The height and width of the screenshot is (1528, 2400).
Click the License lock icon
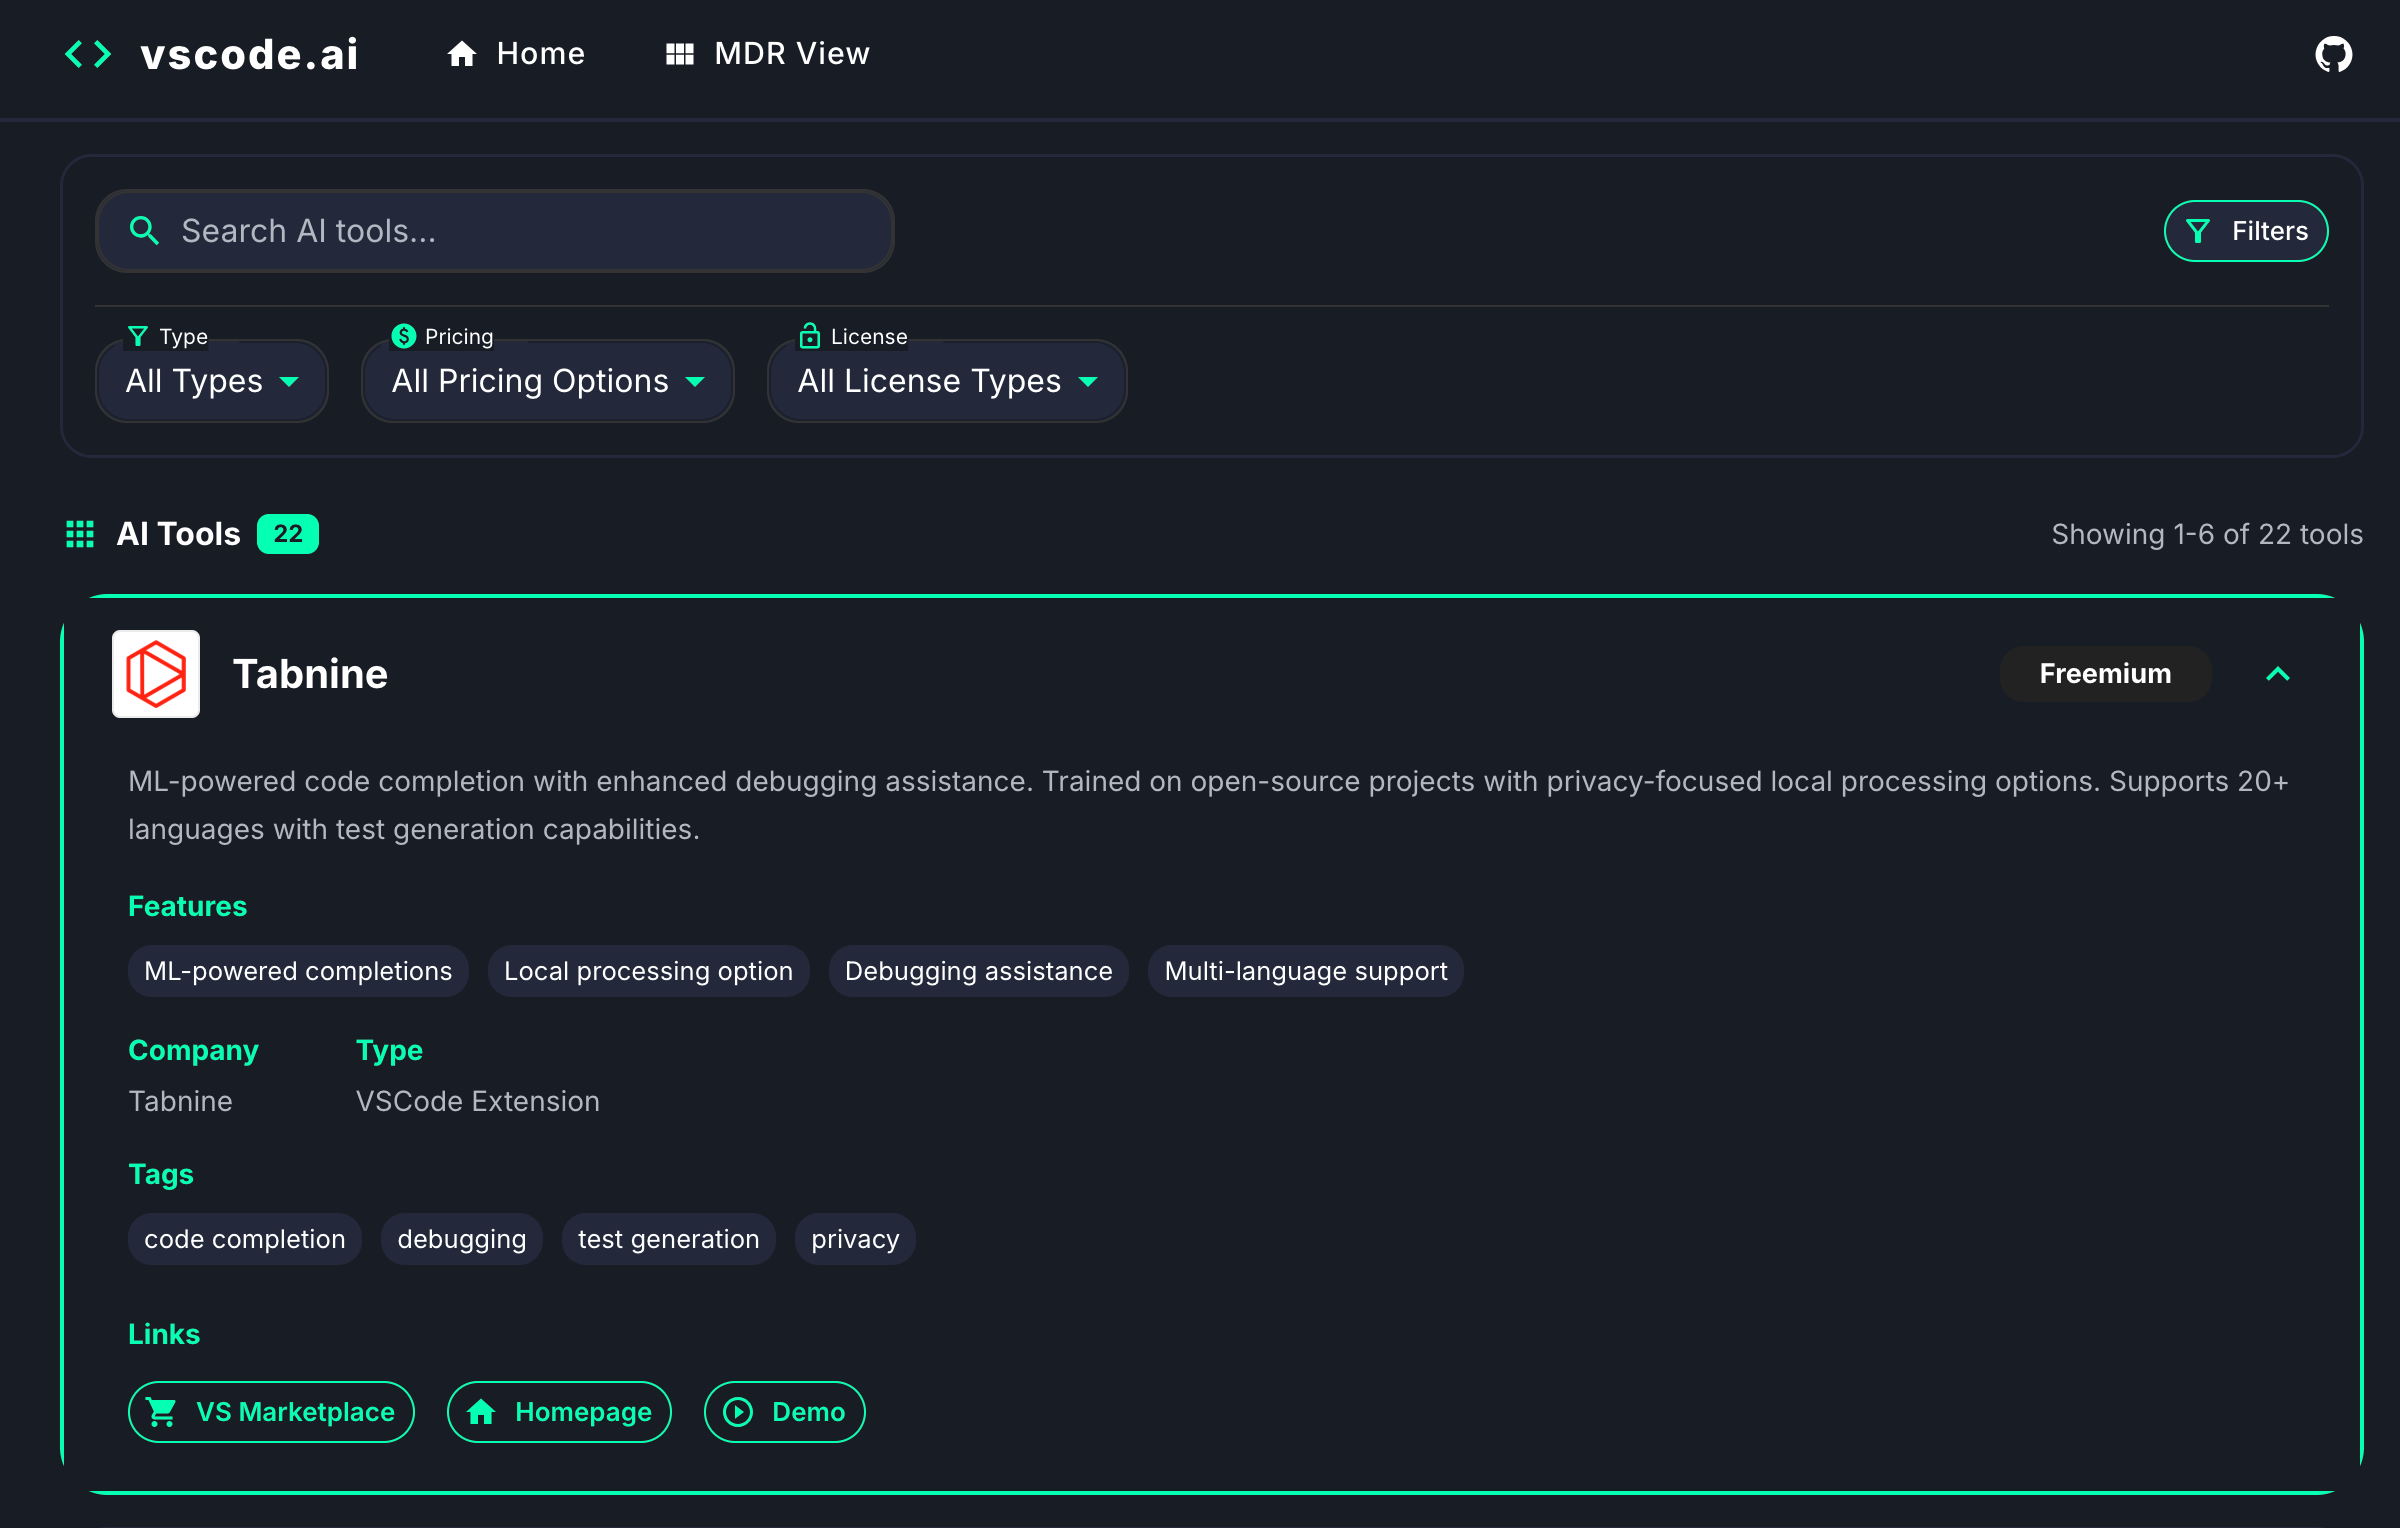tap(809, 336)
